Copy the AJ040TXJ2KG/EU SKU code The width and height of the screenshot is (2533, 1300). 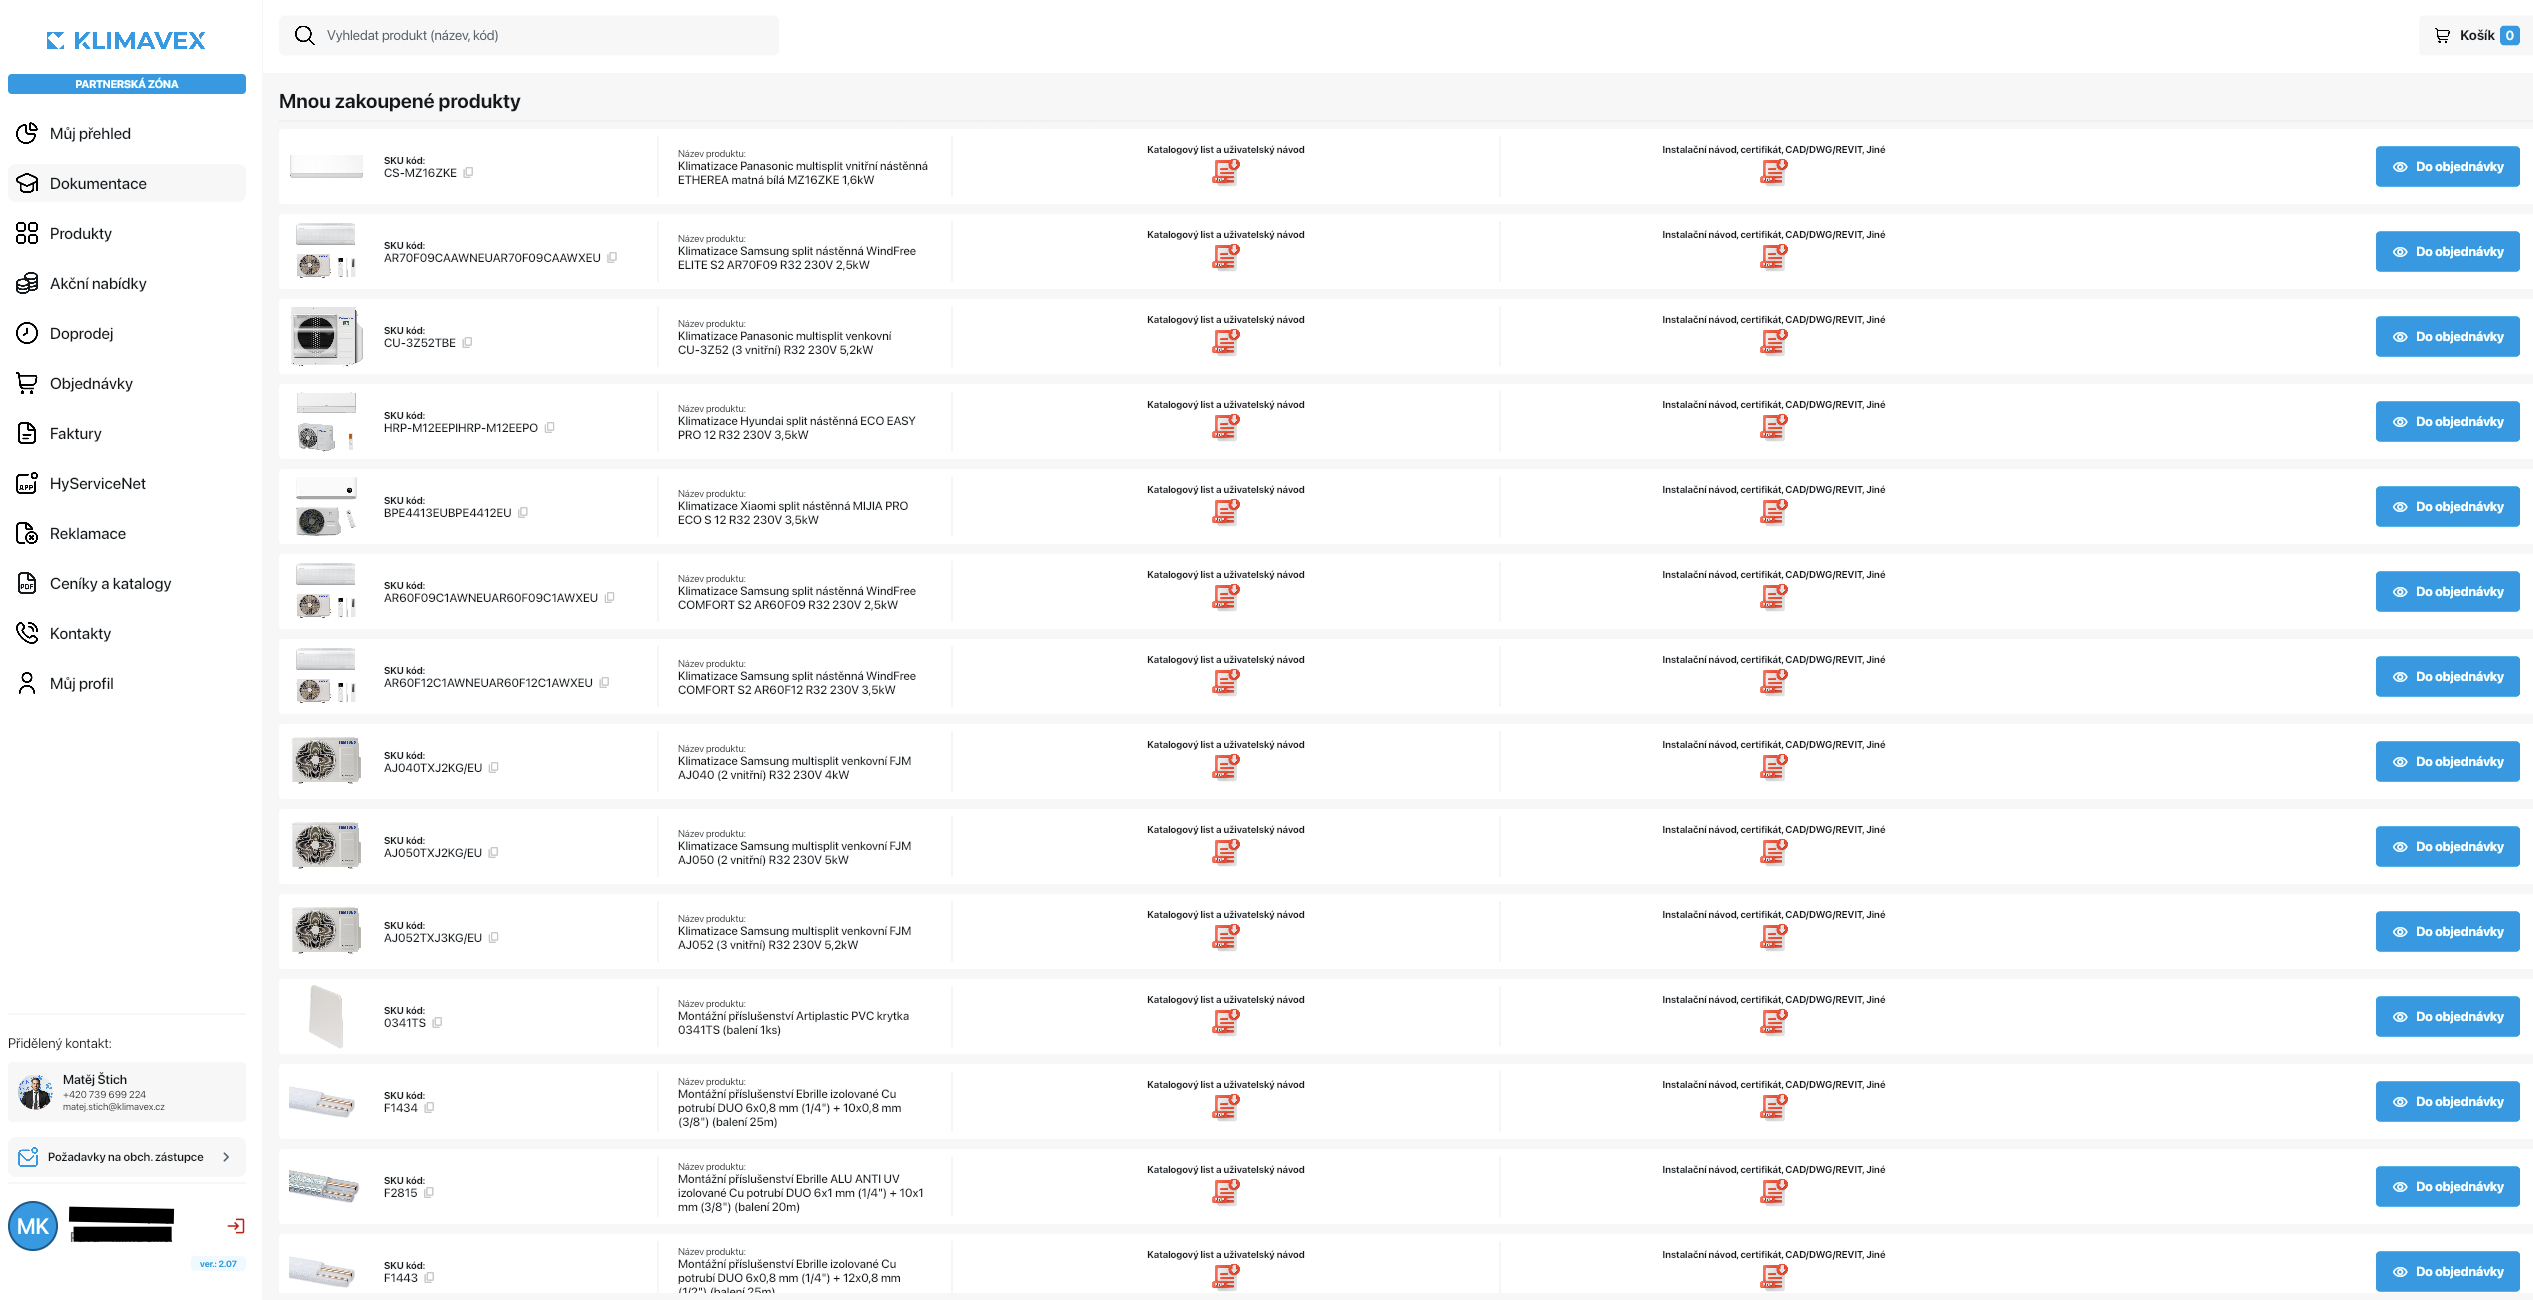click(494, 768)
